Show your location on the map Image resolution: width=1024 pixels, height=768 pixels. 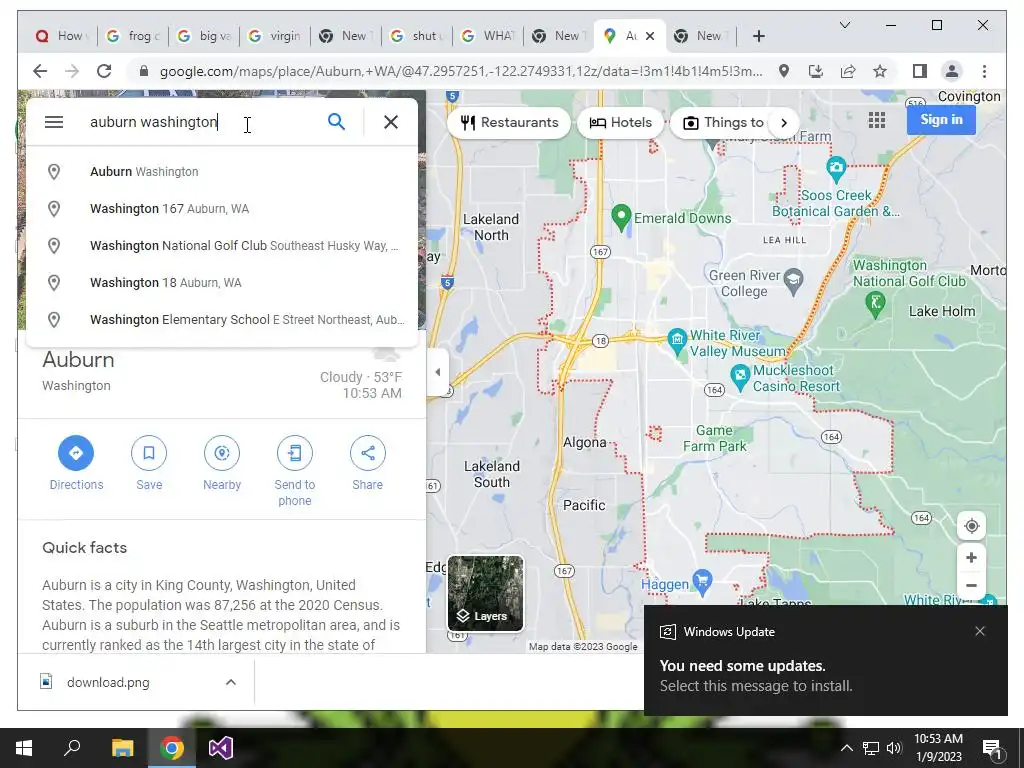click(971, 526)
